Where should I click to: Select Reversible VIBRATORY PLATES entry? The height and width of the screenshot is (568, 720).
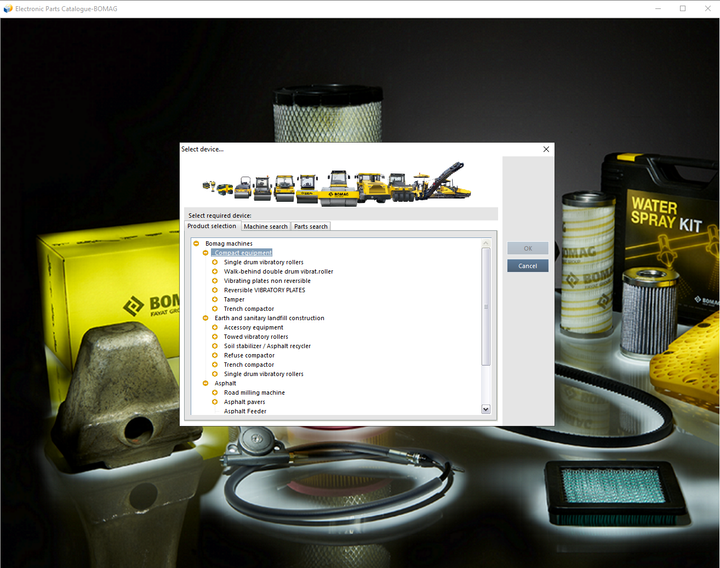click(x=264, y=290)
